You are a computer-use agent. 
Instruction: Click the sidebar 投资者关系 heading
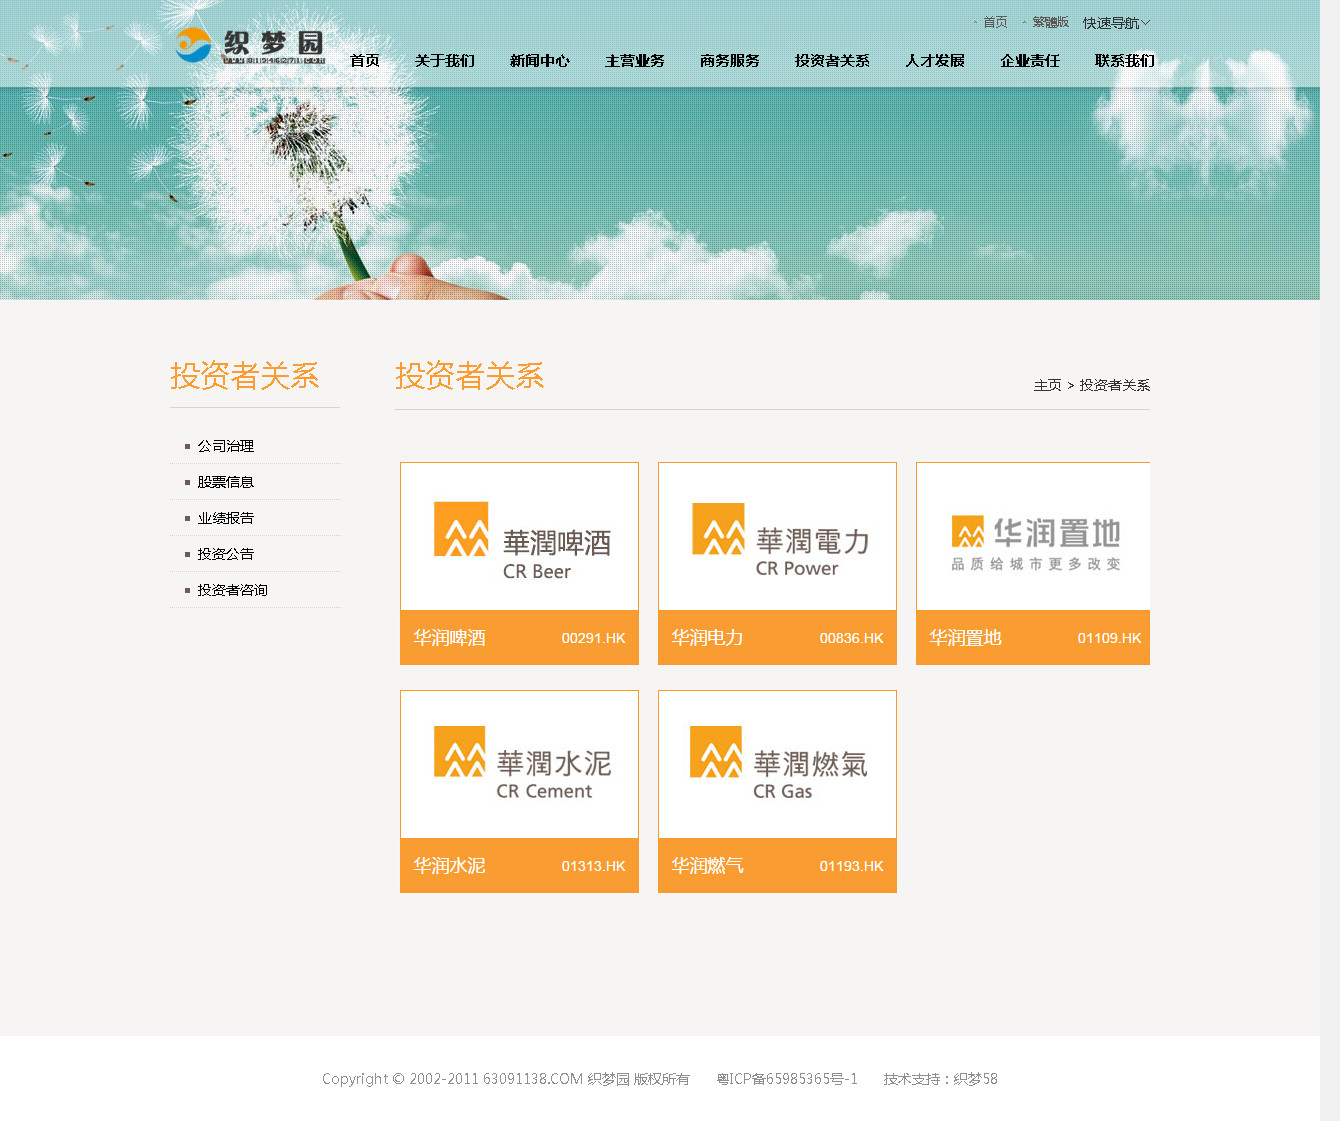[245, 376]
